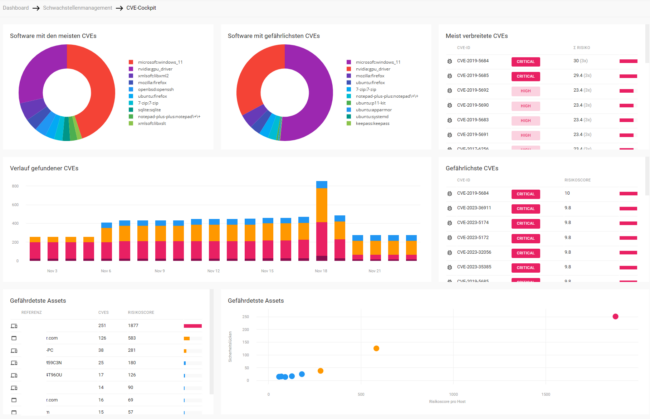Click device icon of asset with 25 CVEs

coord(14,362)
